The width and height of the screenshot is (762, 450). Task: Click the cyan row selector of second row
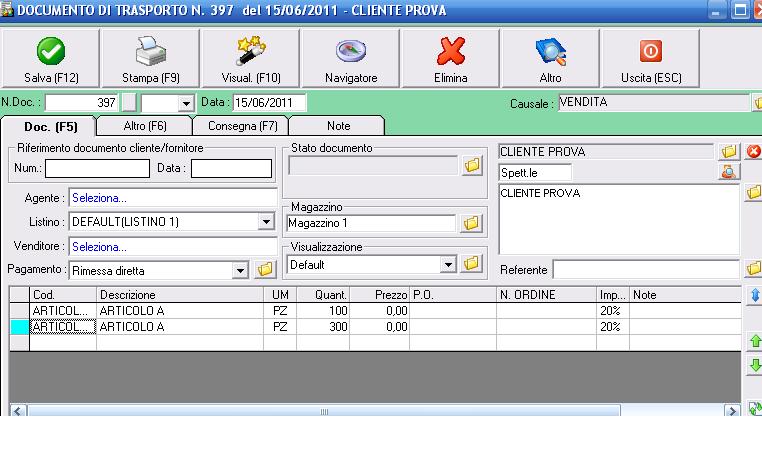[19, 327]
